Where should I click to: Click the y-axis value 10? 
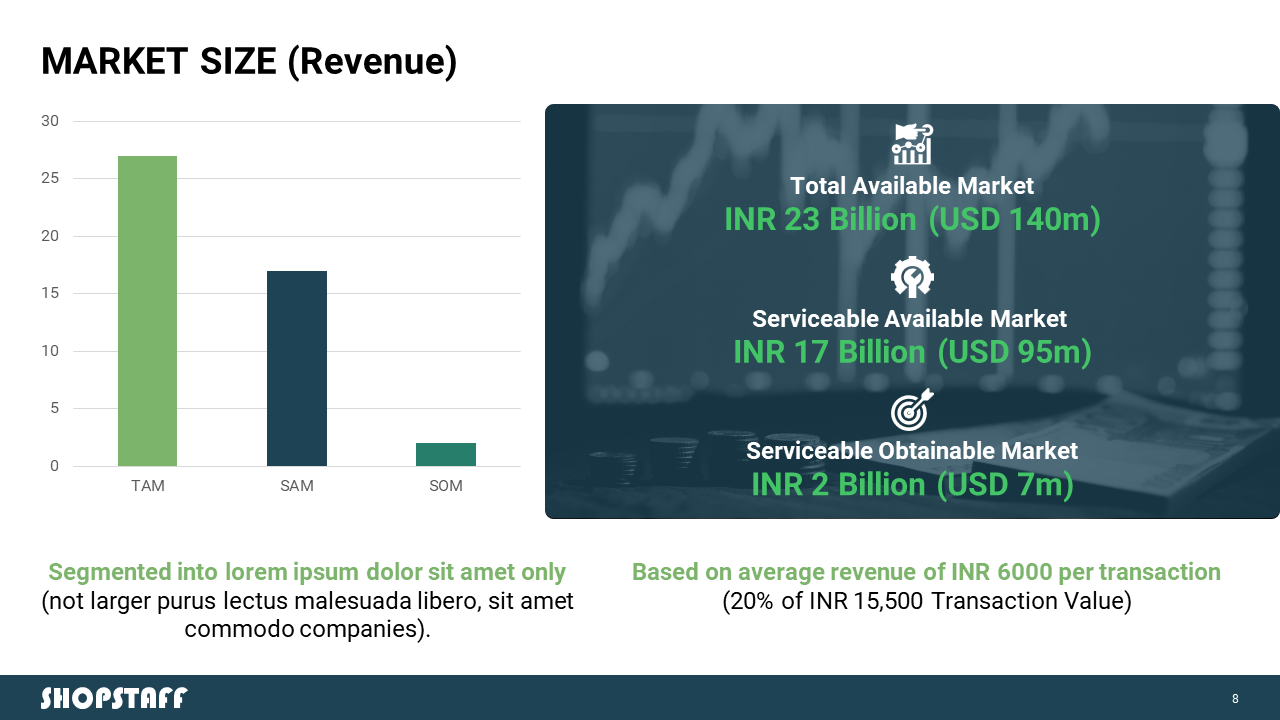pos(50,351)
